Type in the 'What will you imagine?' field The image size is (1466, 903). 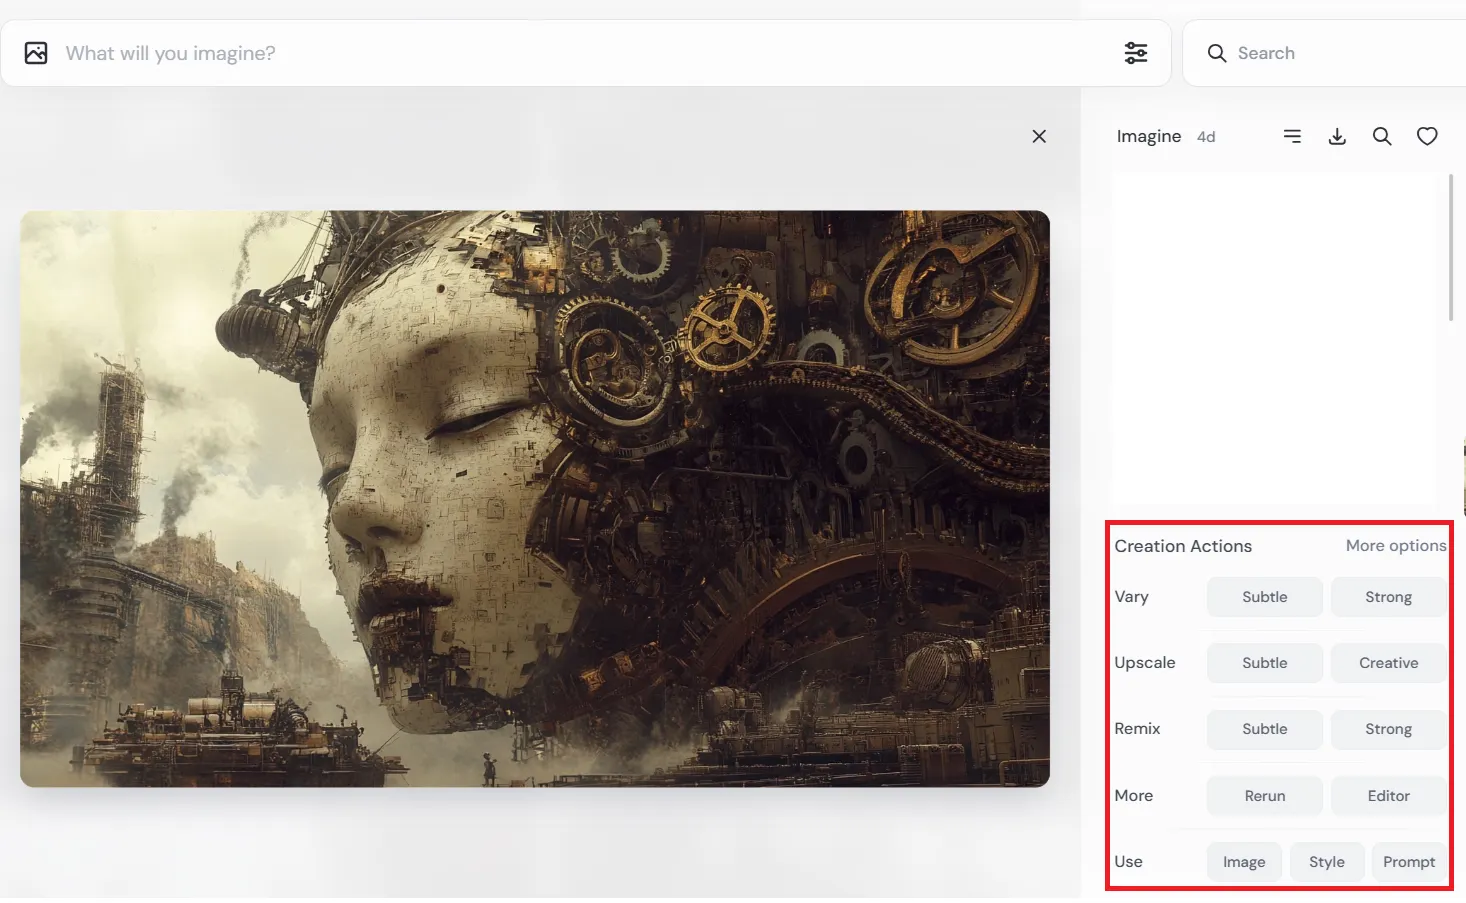pos(580,53)
